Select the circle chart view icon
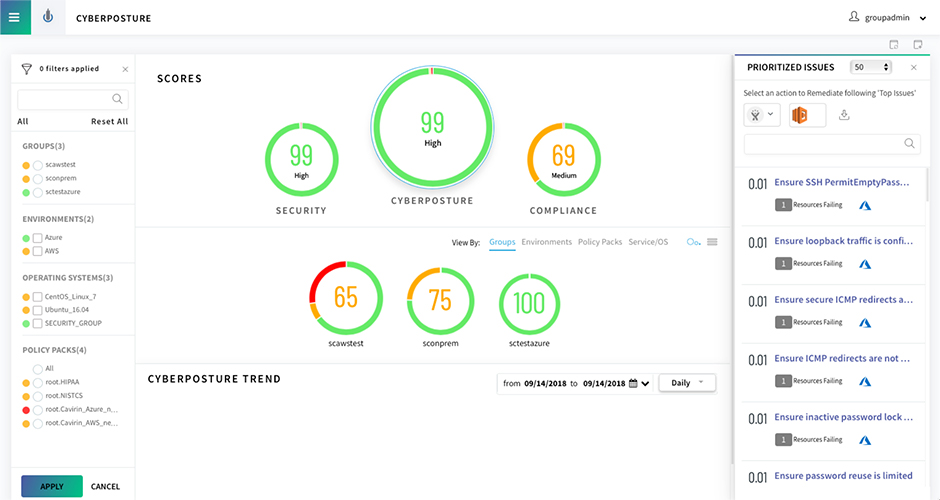The width and height of the screenshot is (940, 500). point(693,242)
